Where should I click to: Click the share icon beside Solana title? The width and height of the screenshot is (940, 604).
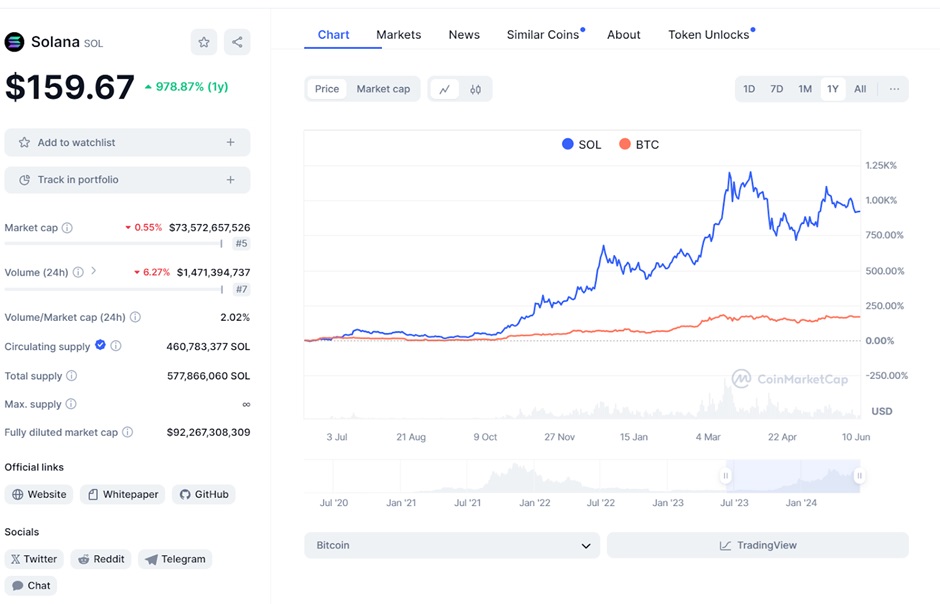pyautogui.click(x=237, y=42)
